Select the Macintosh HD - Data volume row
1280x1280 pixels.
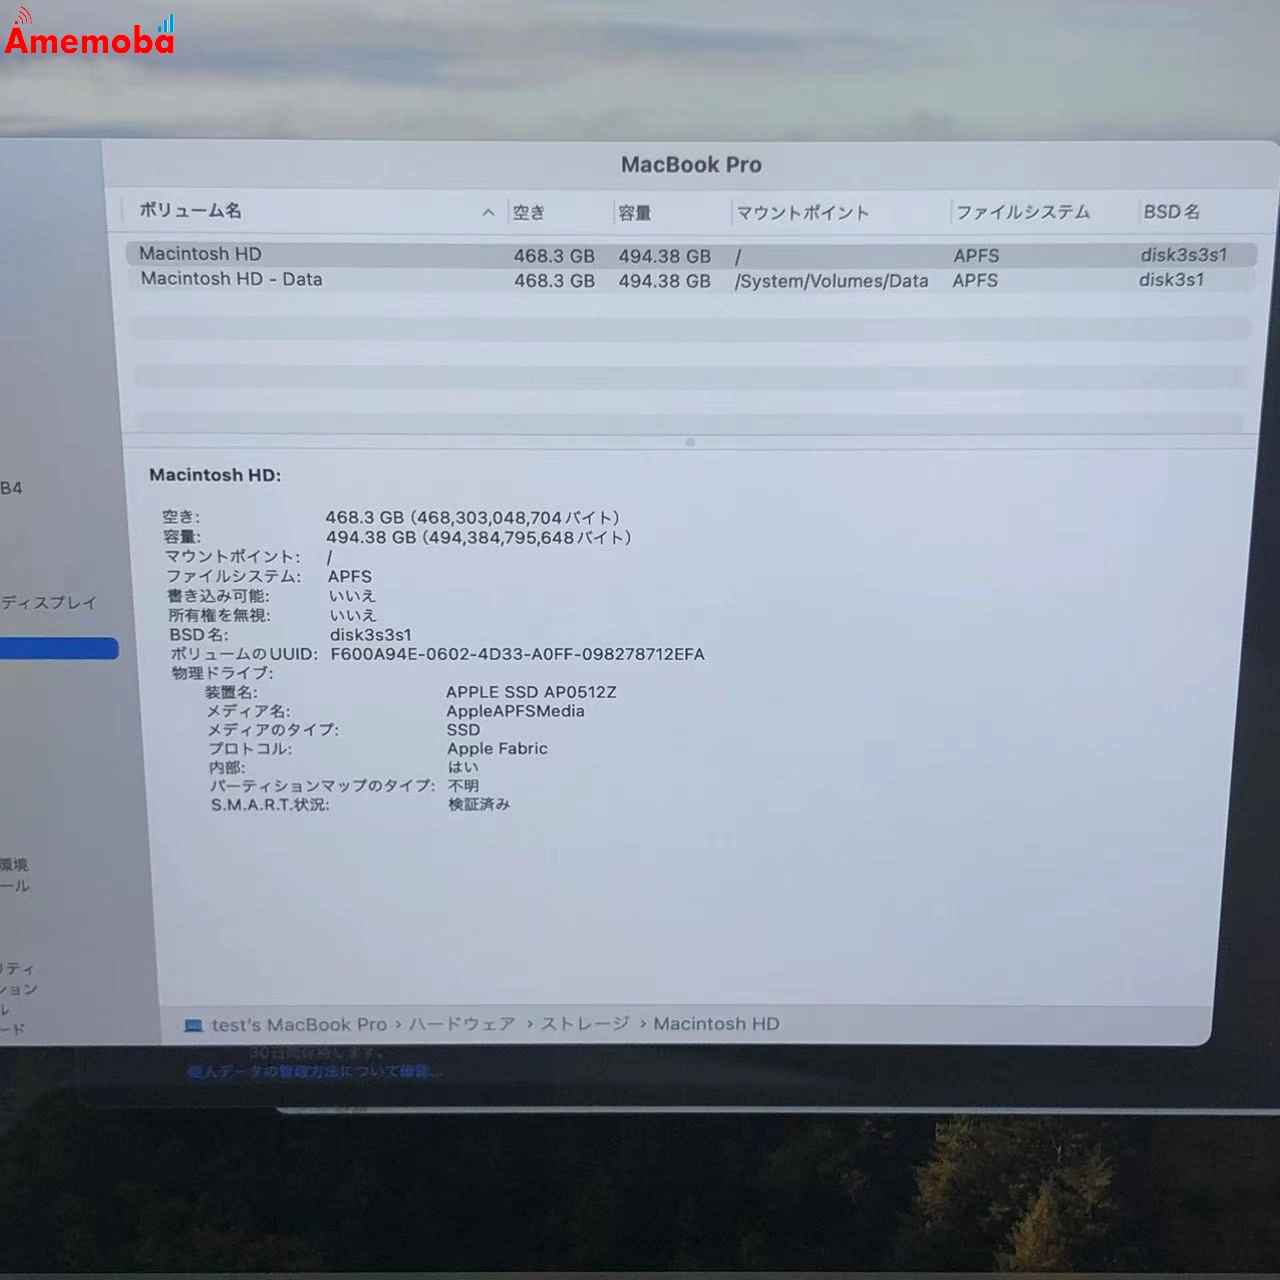coord(400,279)
